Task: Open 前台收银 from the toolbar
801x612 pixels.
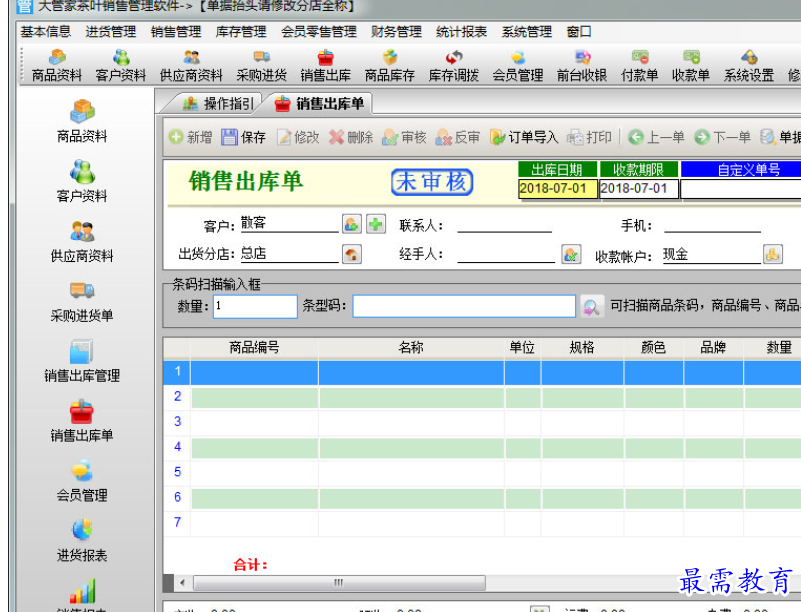Action: [x=582, y=66]
